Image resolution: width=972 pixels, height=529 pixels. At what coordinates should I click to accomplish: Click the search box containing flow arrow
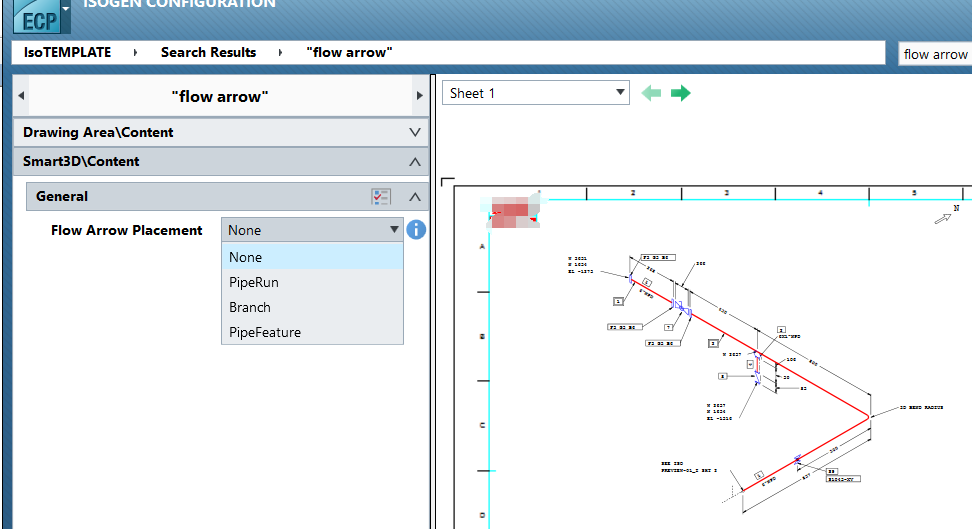pos(935,54)
